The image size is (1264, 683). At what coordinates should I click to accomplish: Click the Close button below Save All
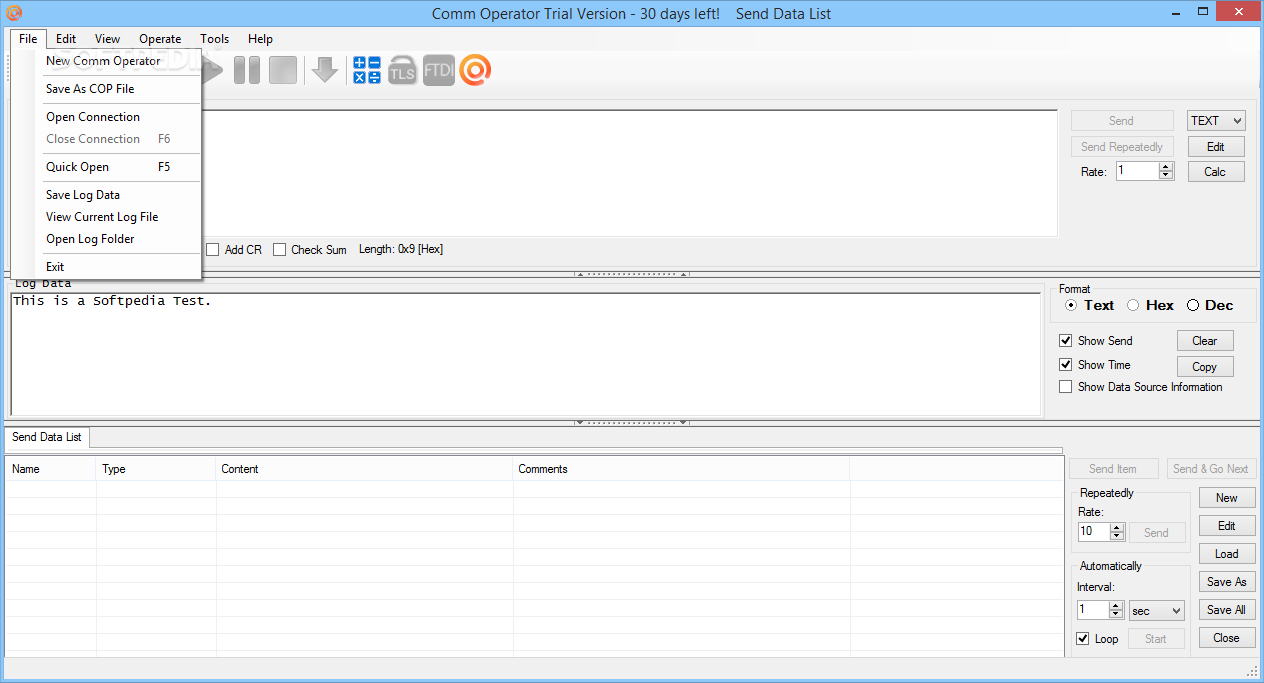[x=1227, y=638]
